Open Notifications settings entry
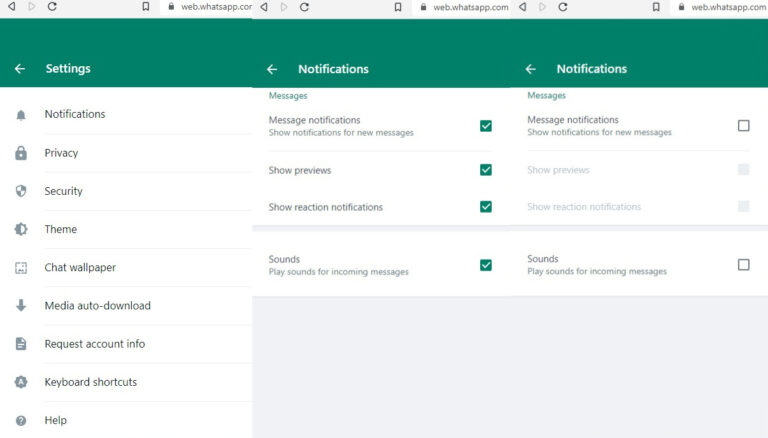The image size is (768, 438). click(x=126, y=115)
